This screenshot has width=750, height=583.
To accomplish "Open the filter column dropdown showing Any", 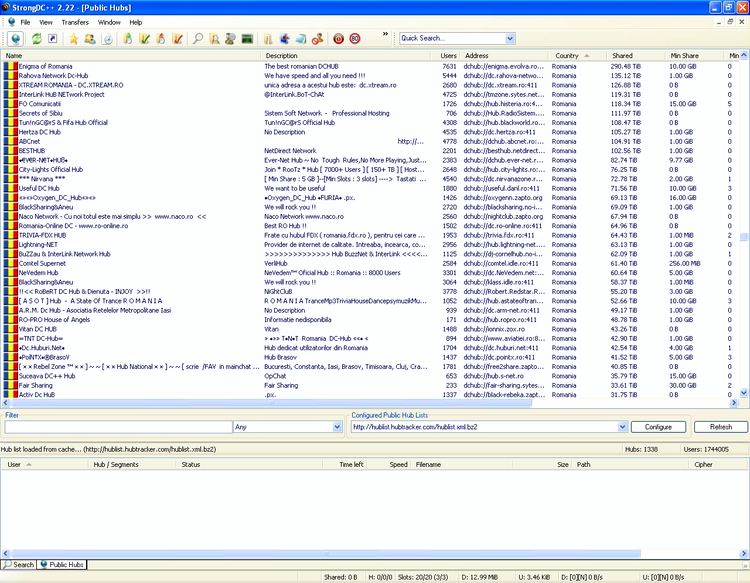I will coord(337,427).
